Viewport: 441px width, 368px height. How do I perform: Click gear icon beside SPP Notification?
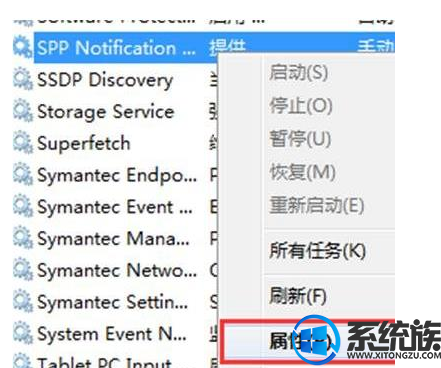pos(23,47)
